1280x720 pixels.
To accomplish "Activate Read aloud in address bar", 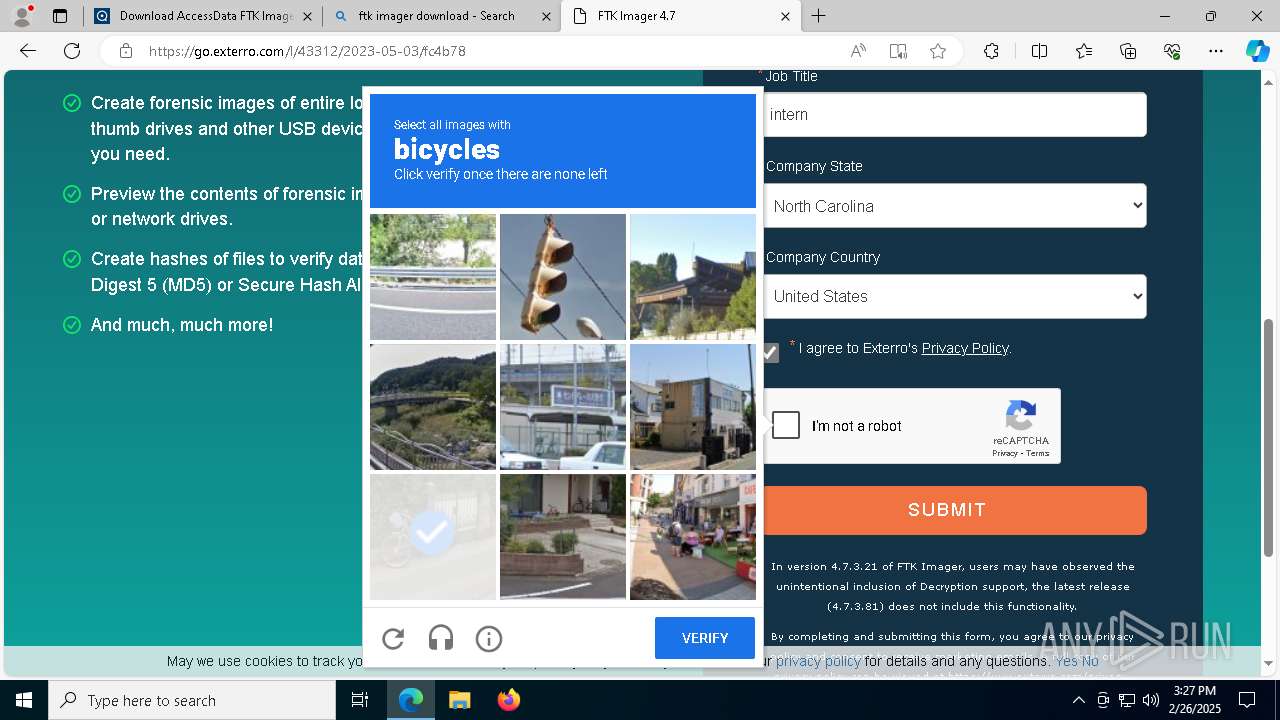I will point(858,51).
